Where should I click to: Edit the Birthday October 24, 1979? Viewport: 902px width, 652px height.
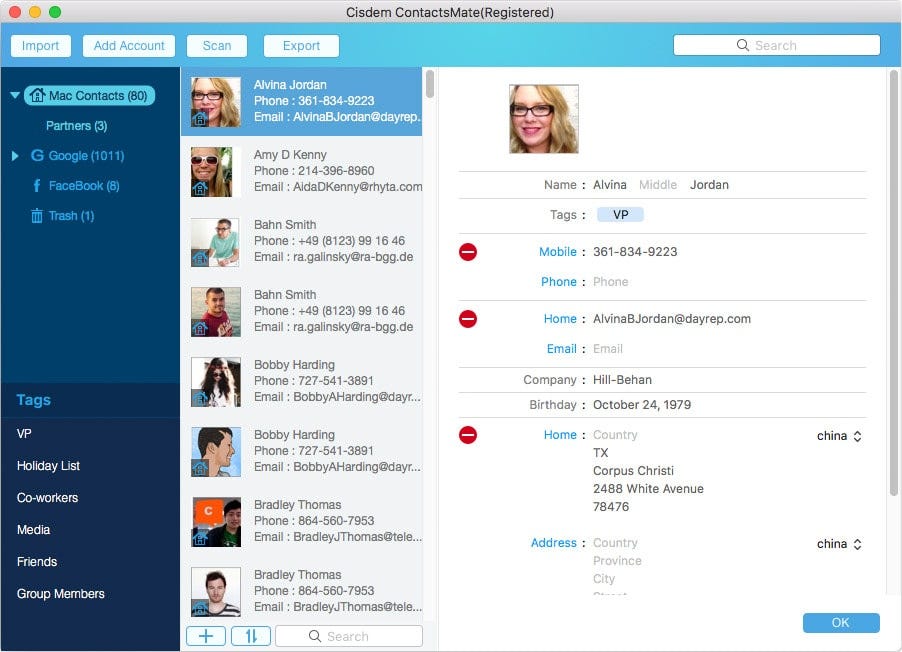[642, 405]
